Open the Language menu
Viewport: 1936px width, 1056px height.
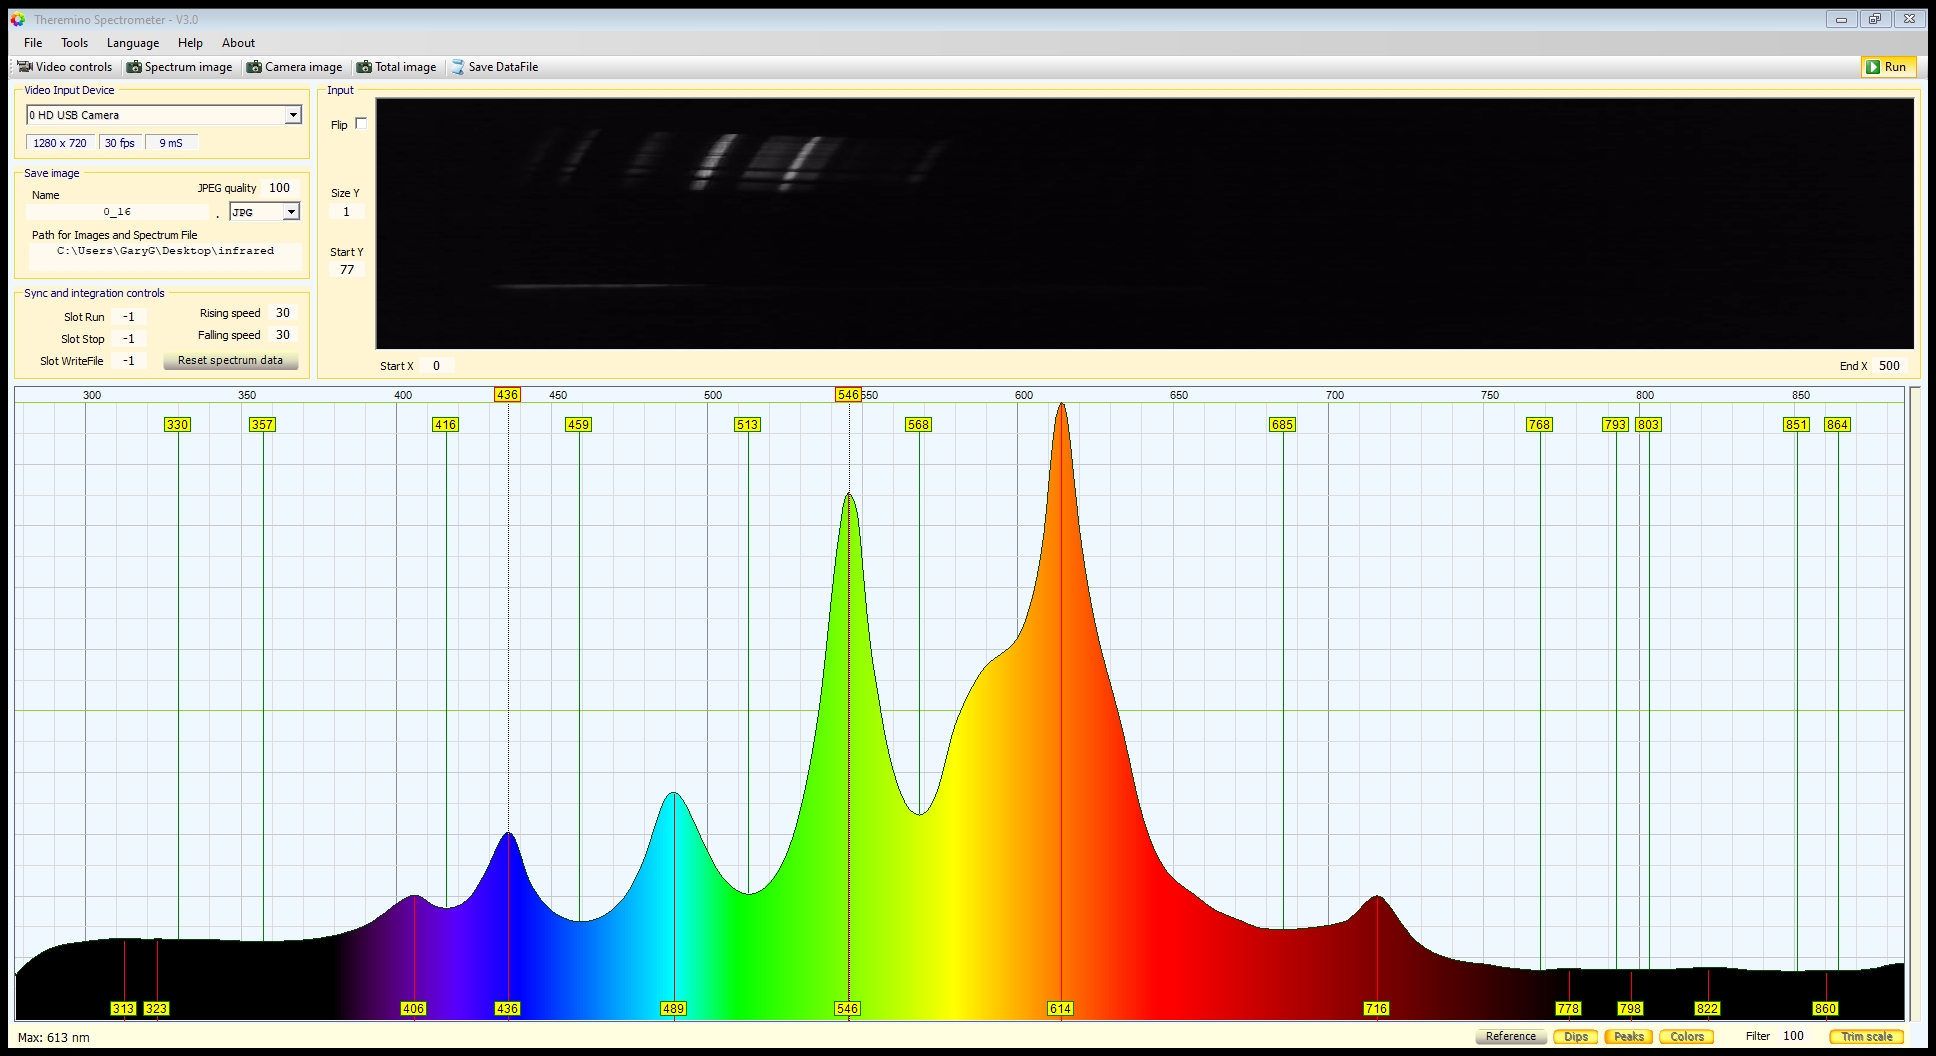[133, 43]
